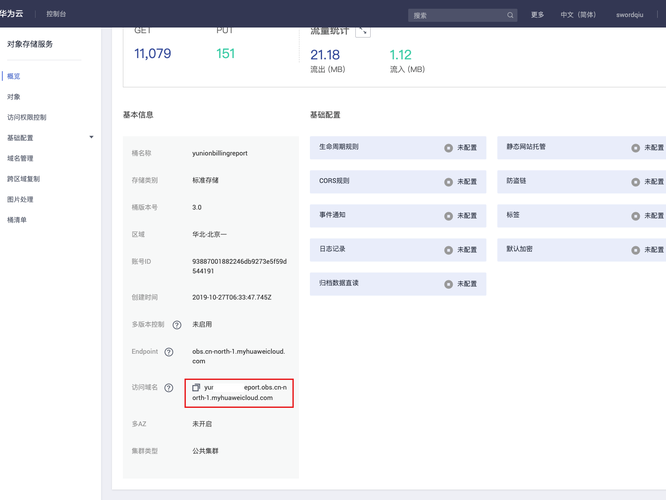Image resolution: width=666 pixels, height=500 pixels.
Task: Open the 对象 sidebar menu item
Action: click(x=14, y=97)
